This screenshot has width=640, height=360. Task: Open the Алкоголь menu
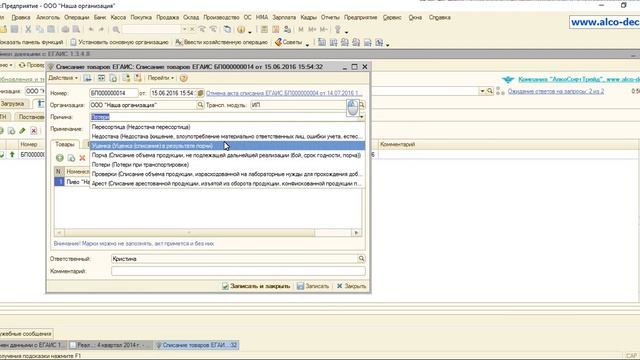48,18
